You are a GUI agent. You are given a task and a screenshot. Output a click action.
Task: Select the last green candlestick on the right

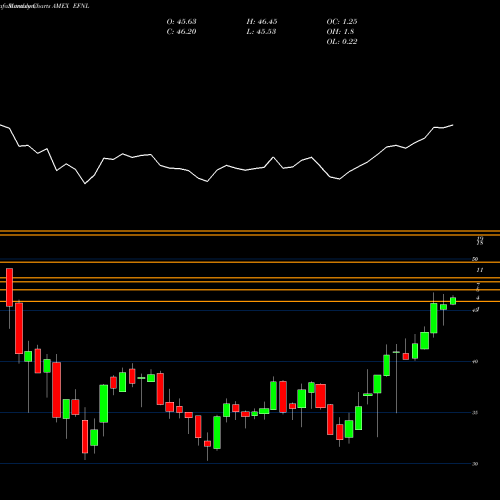coord(453,300)
